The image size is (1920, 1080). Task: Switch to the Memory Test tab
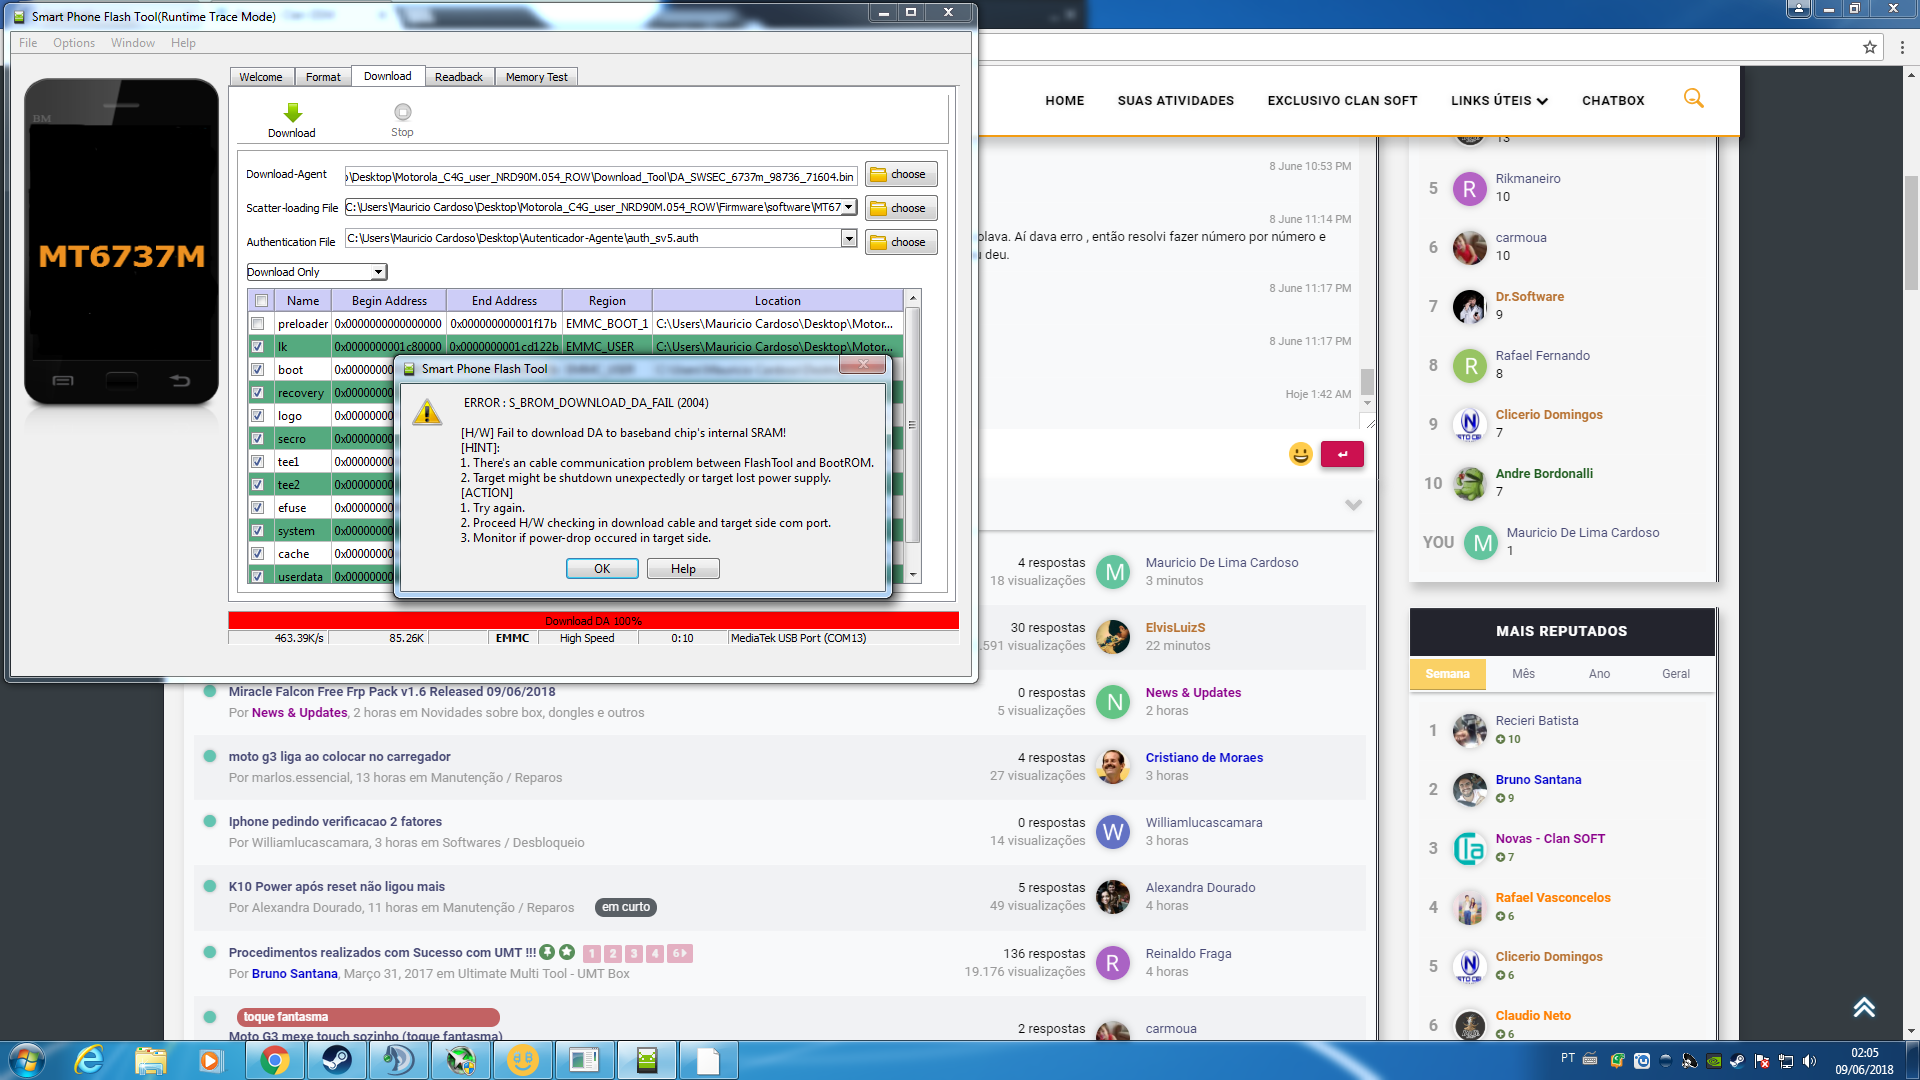pyautogui.click(x=537, y=77)
